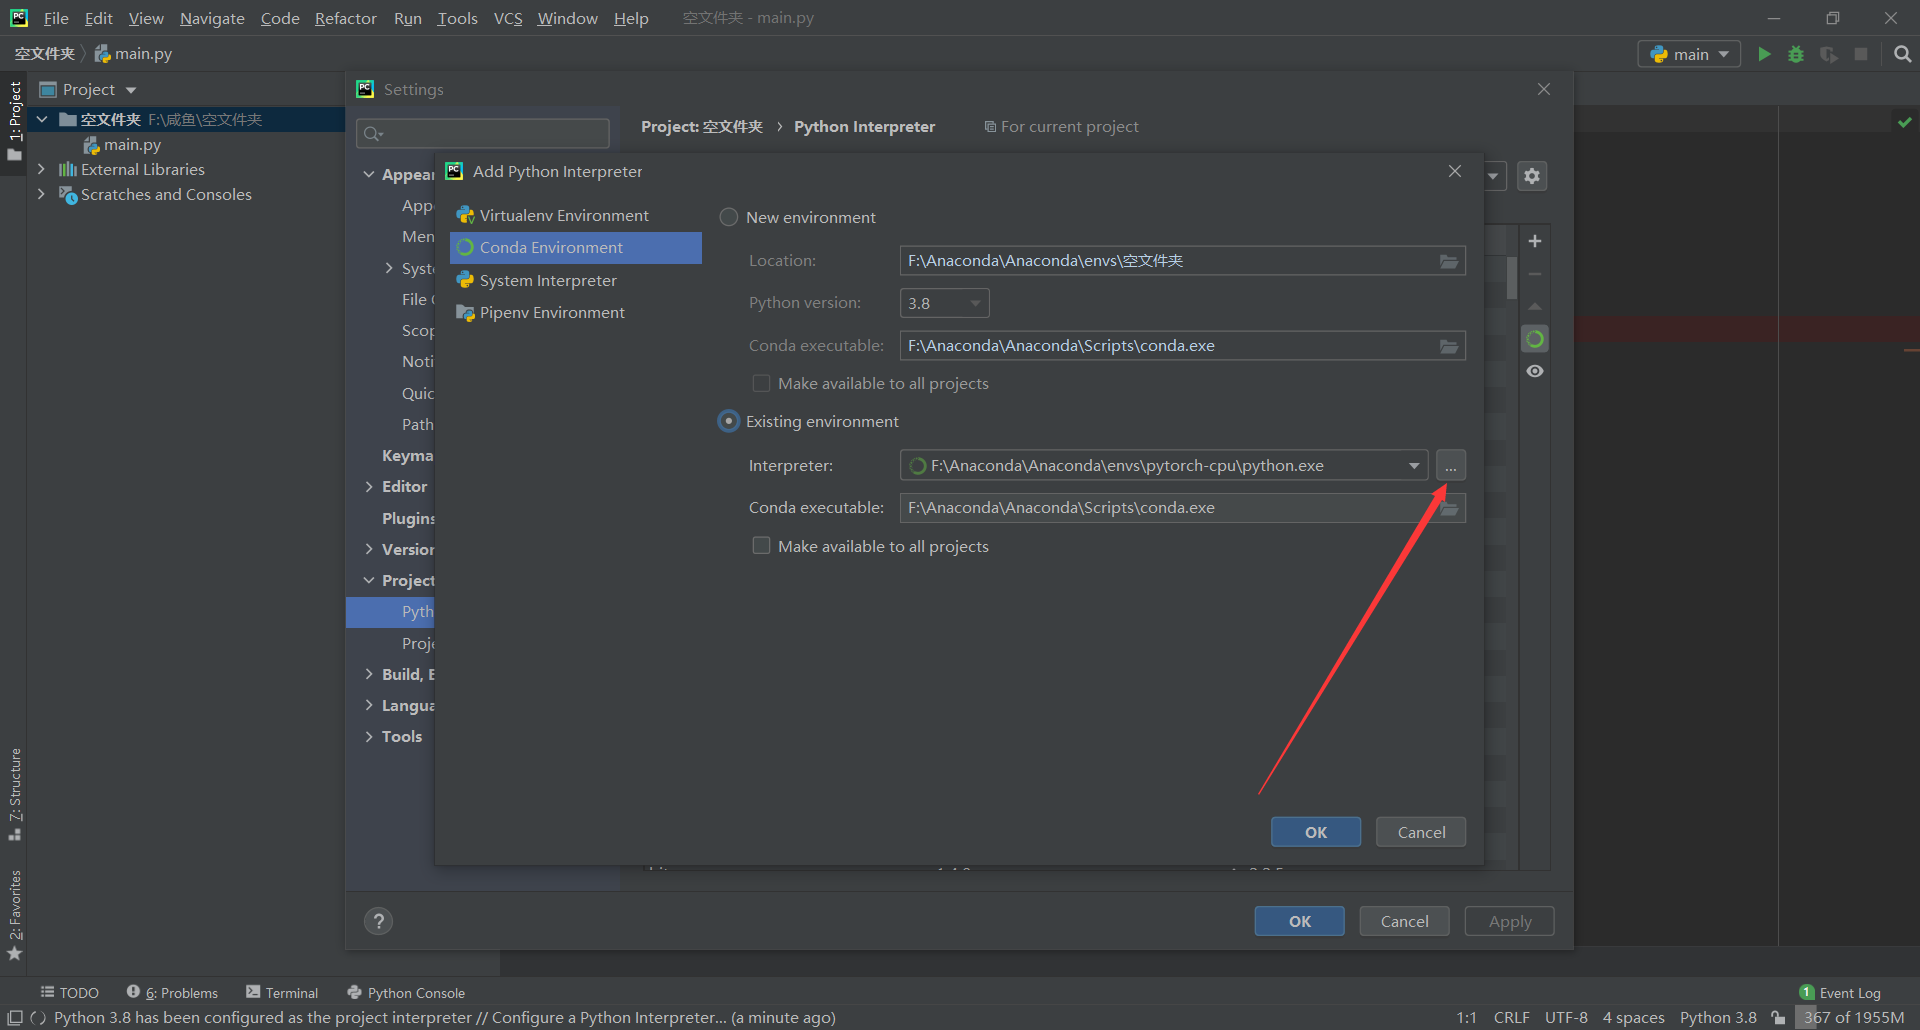Viewport: 1920px width, 1030px height.
Task: Open the Help menu
Action: (x=631, y=18)
